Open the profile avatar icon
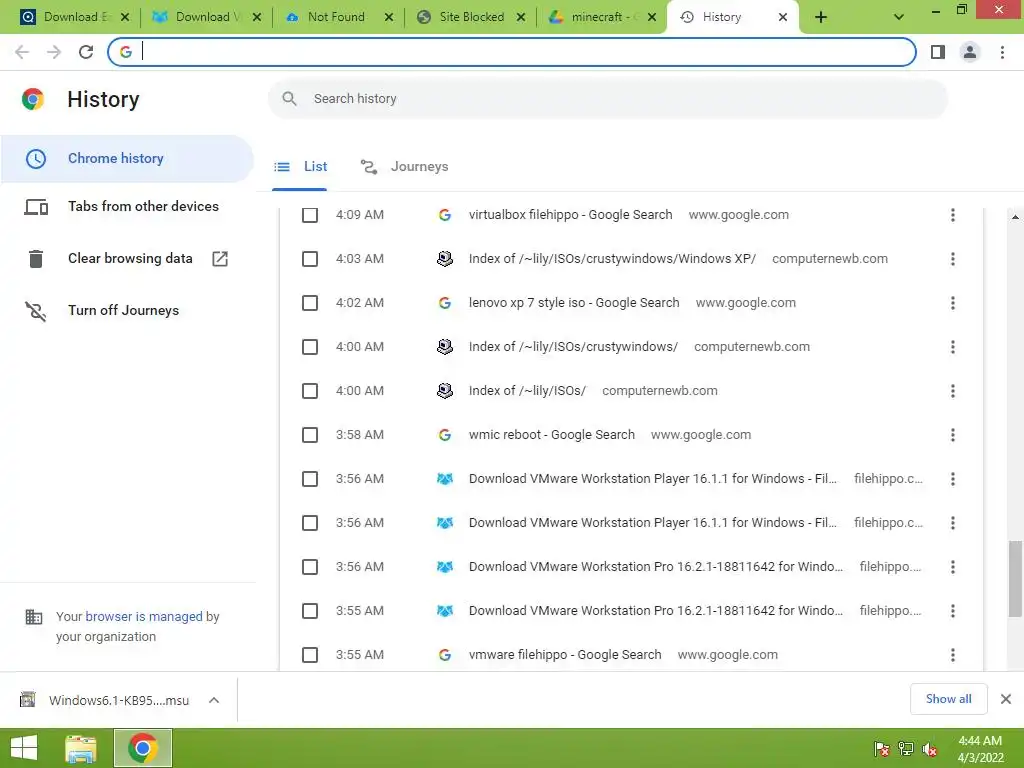This screenshot has width=1024, height=768. tap(970, 52)
